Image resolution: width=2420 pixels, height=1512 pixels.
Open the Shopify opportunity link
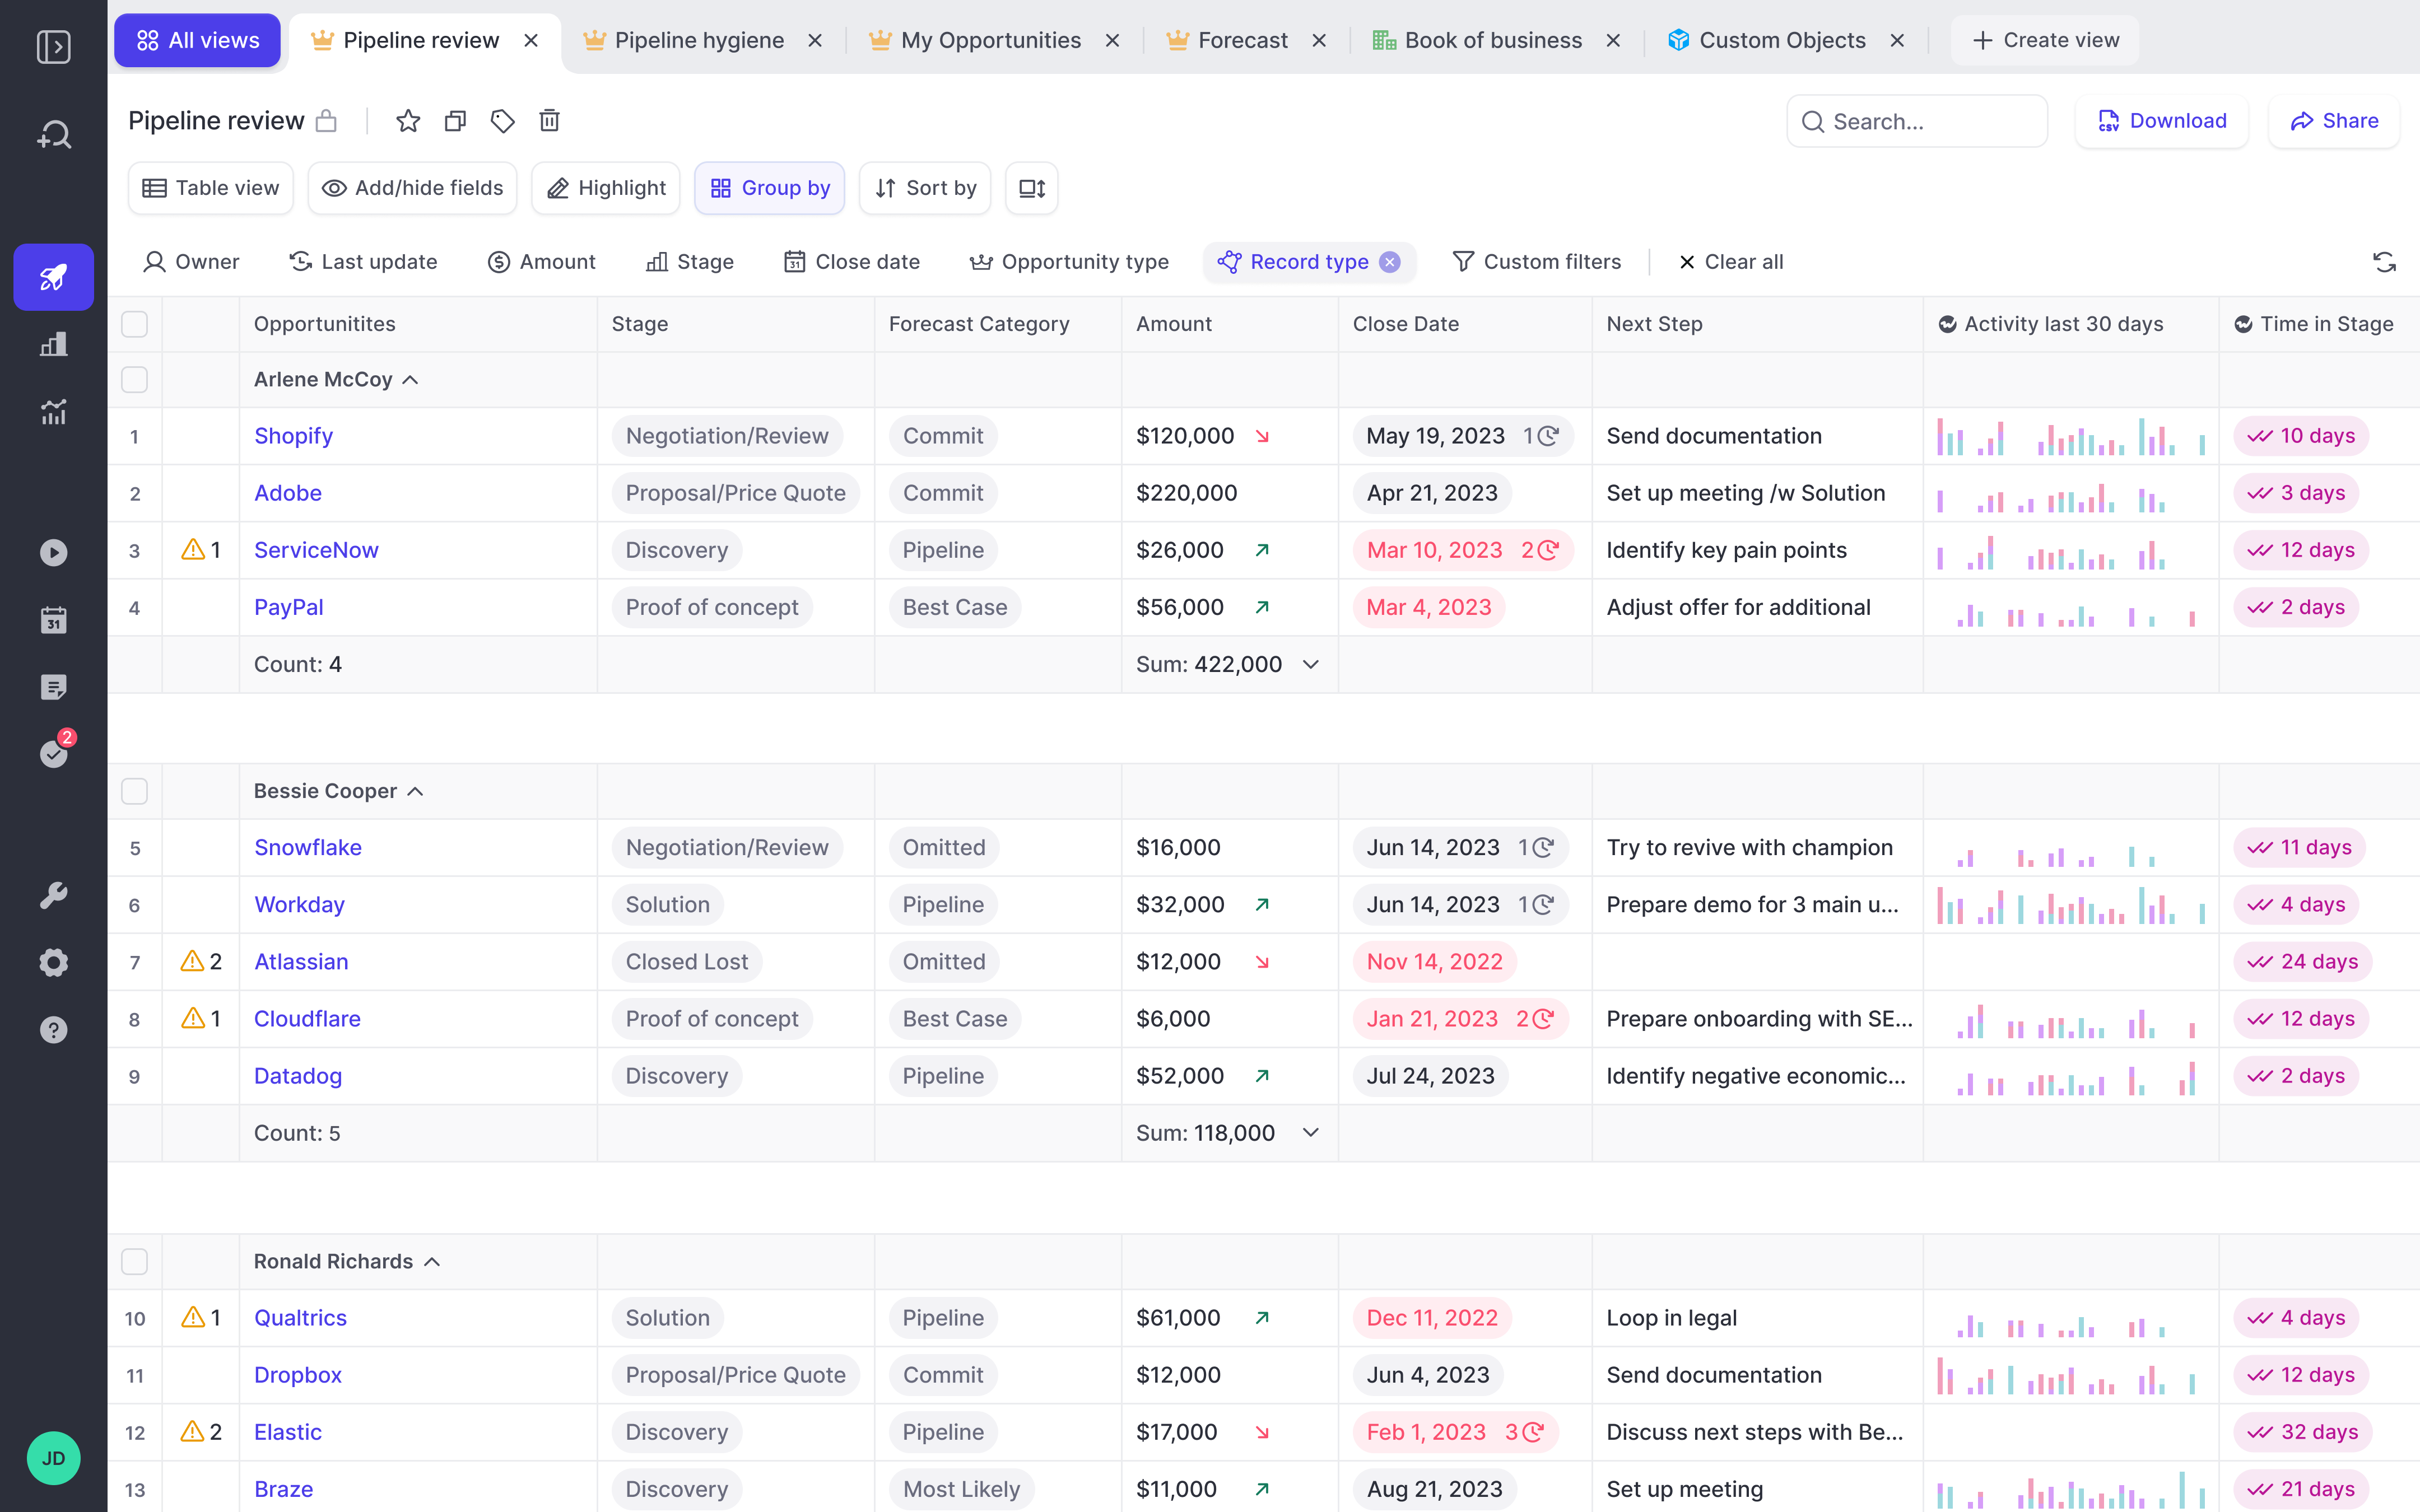coord(293,436)
